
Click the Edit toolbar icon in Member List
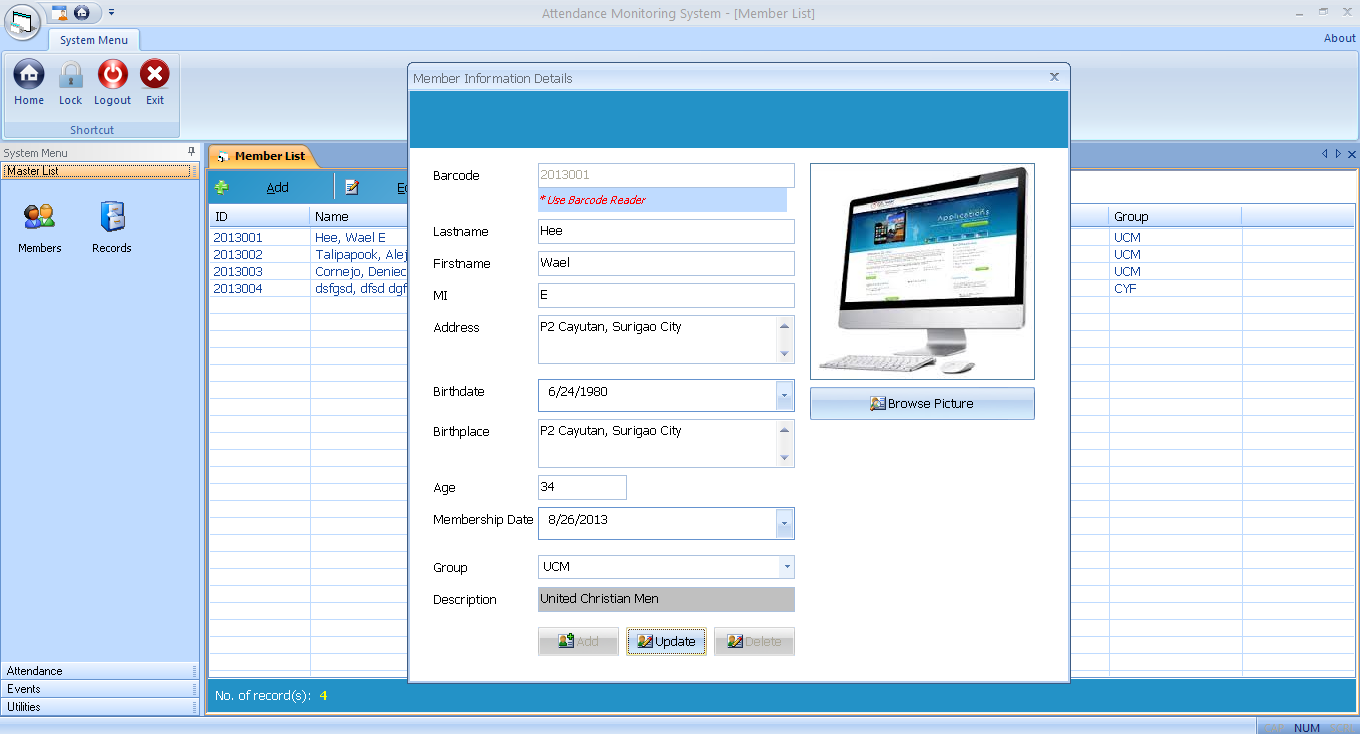click(352, 187)
